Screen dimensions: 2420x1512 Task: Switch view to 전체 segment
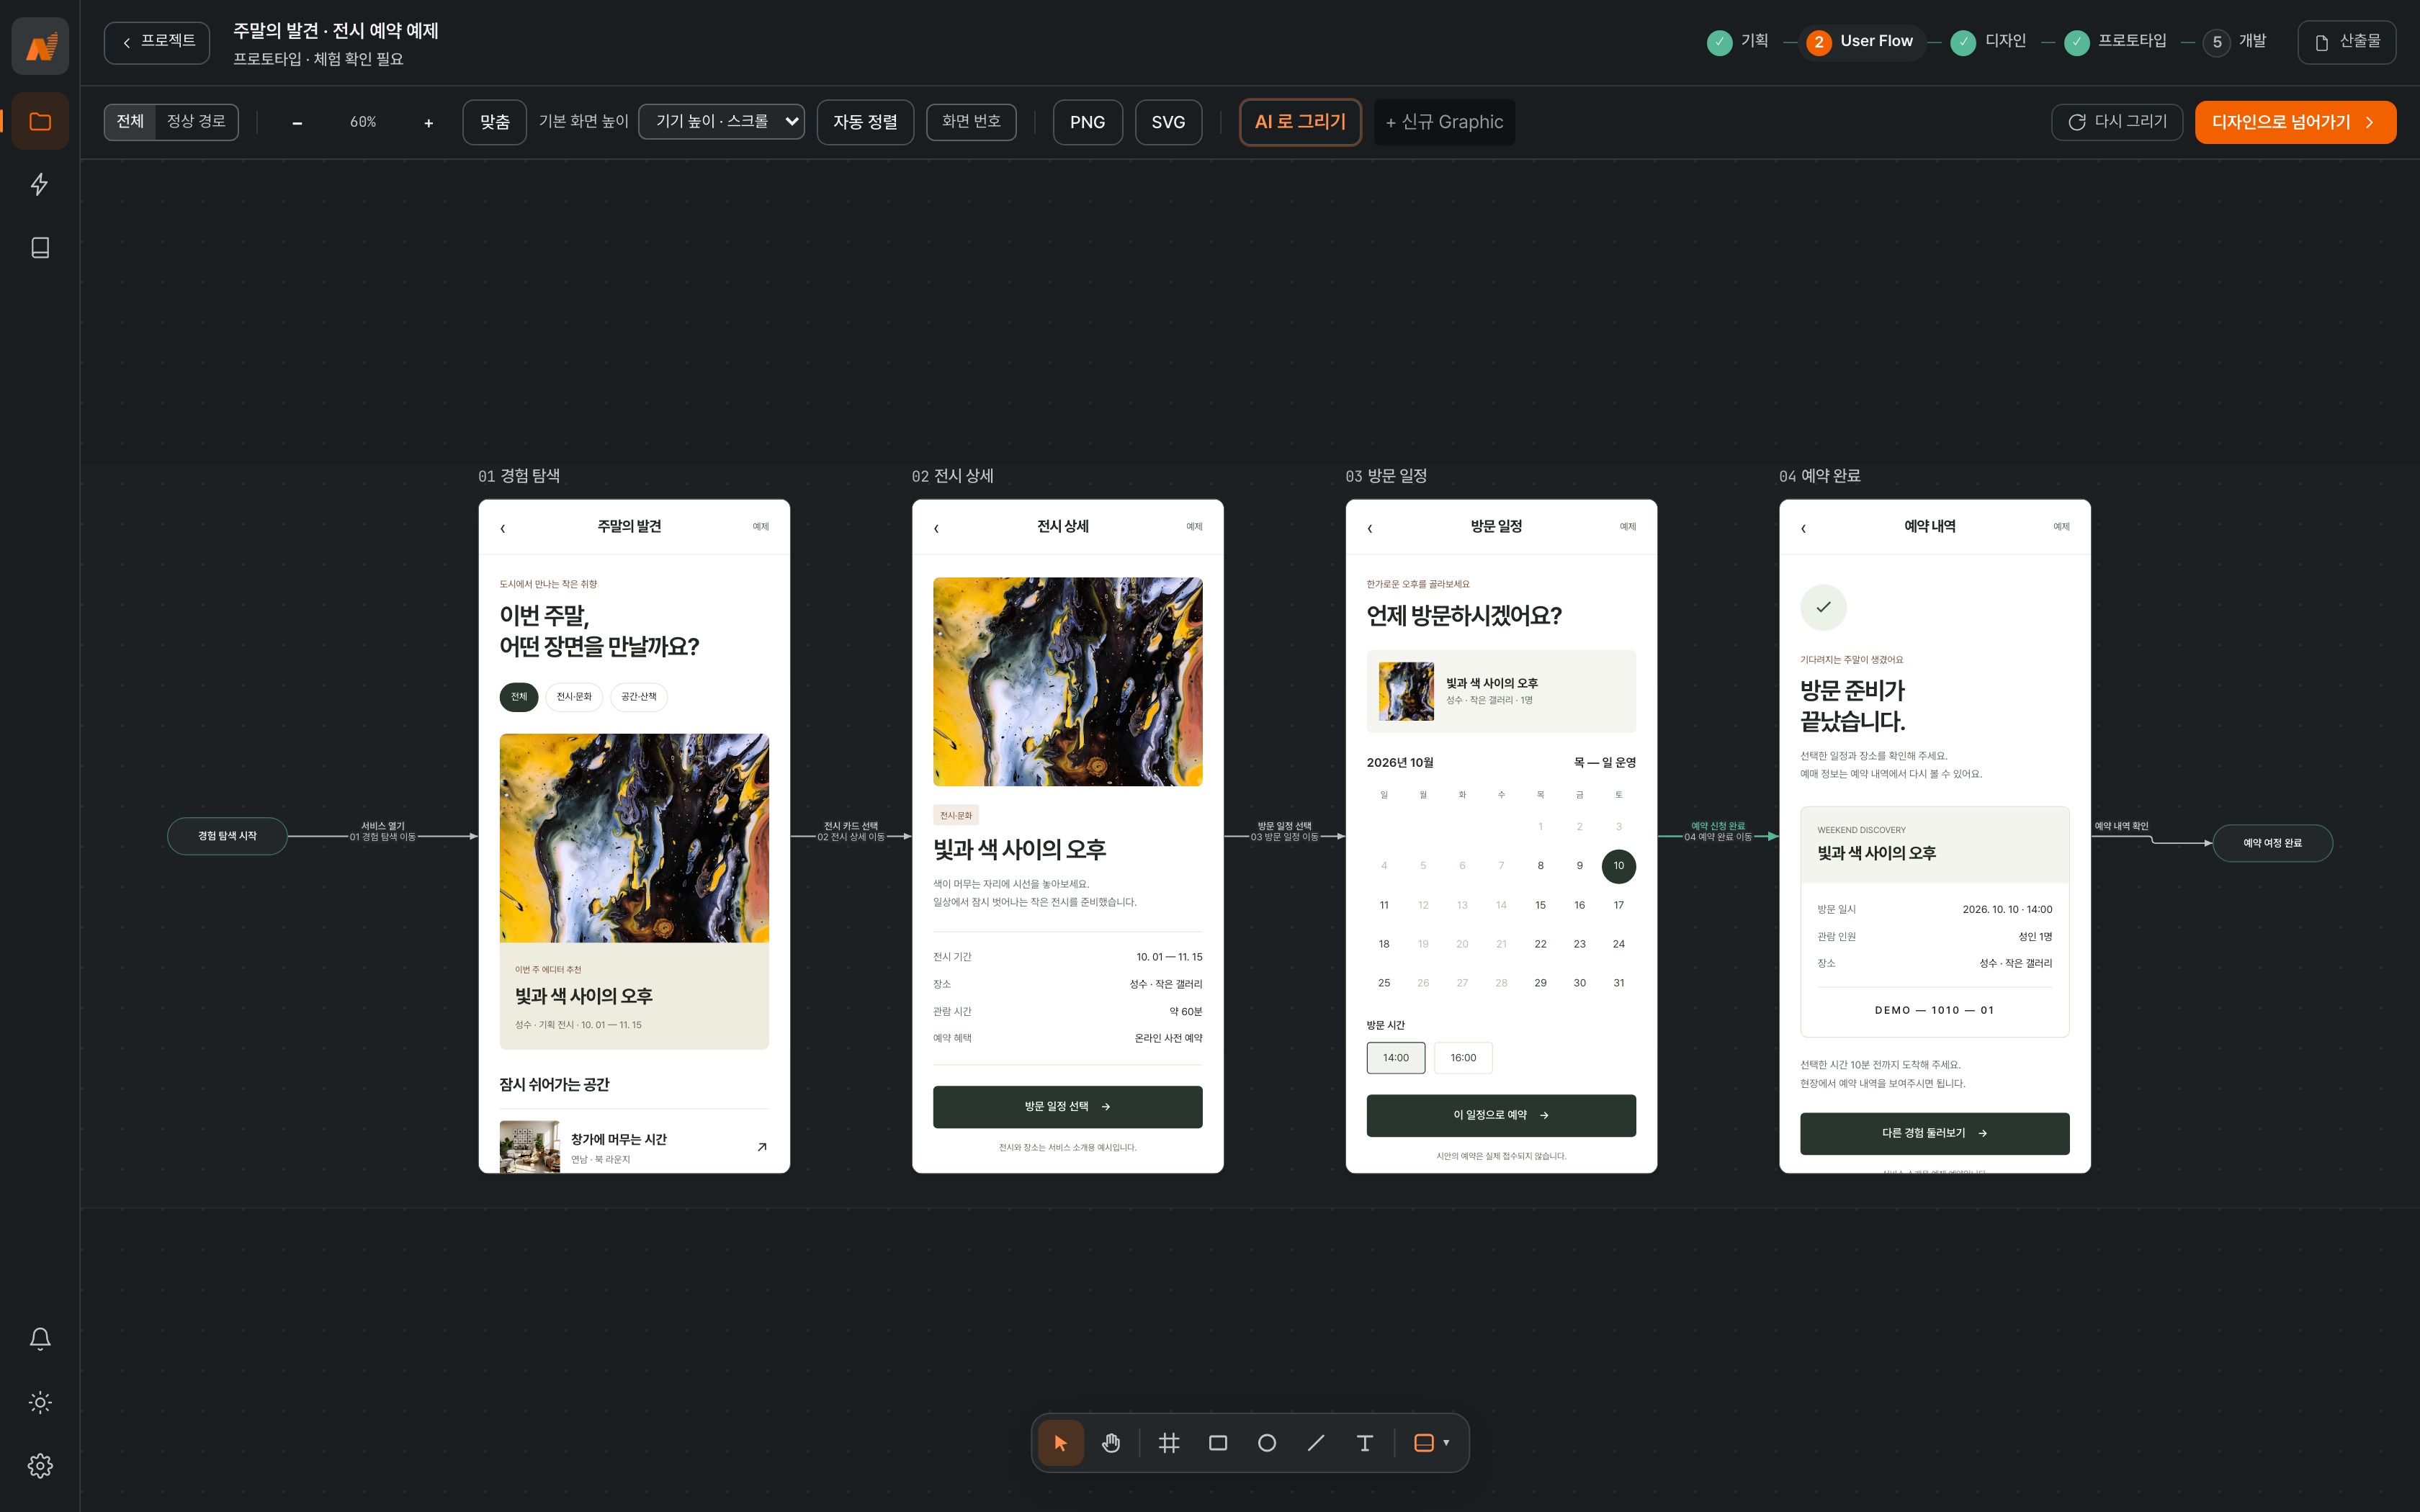pos(130,121)
